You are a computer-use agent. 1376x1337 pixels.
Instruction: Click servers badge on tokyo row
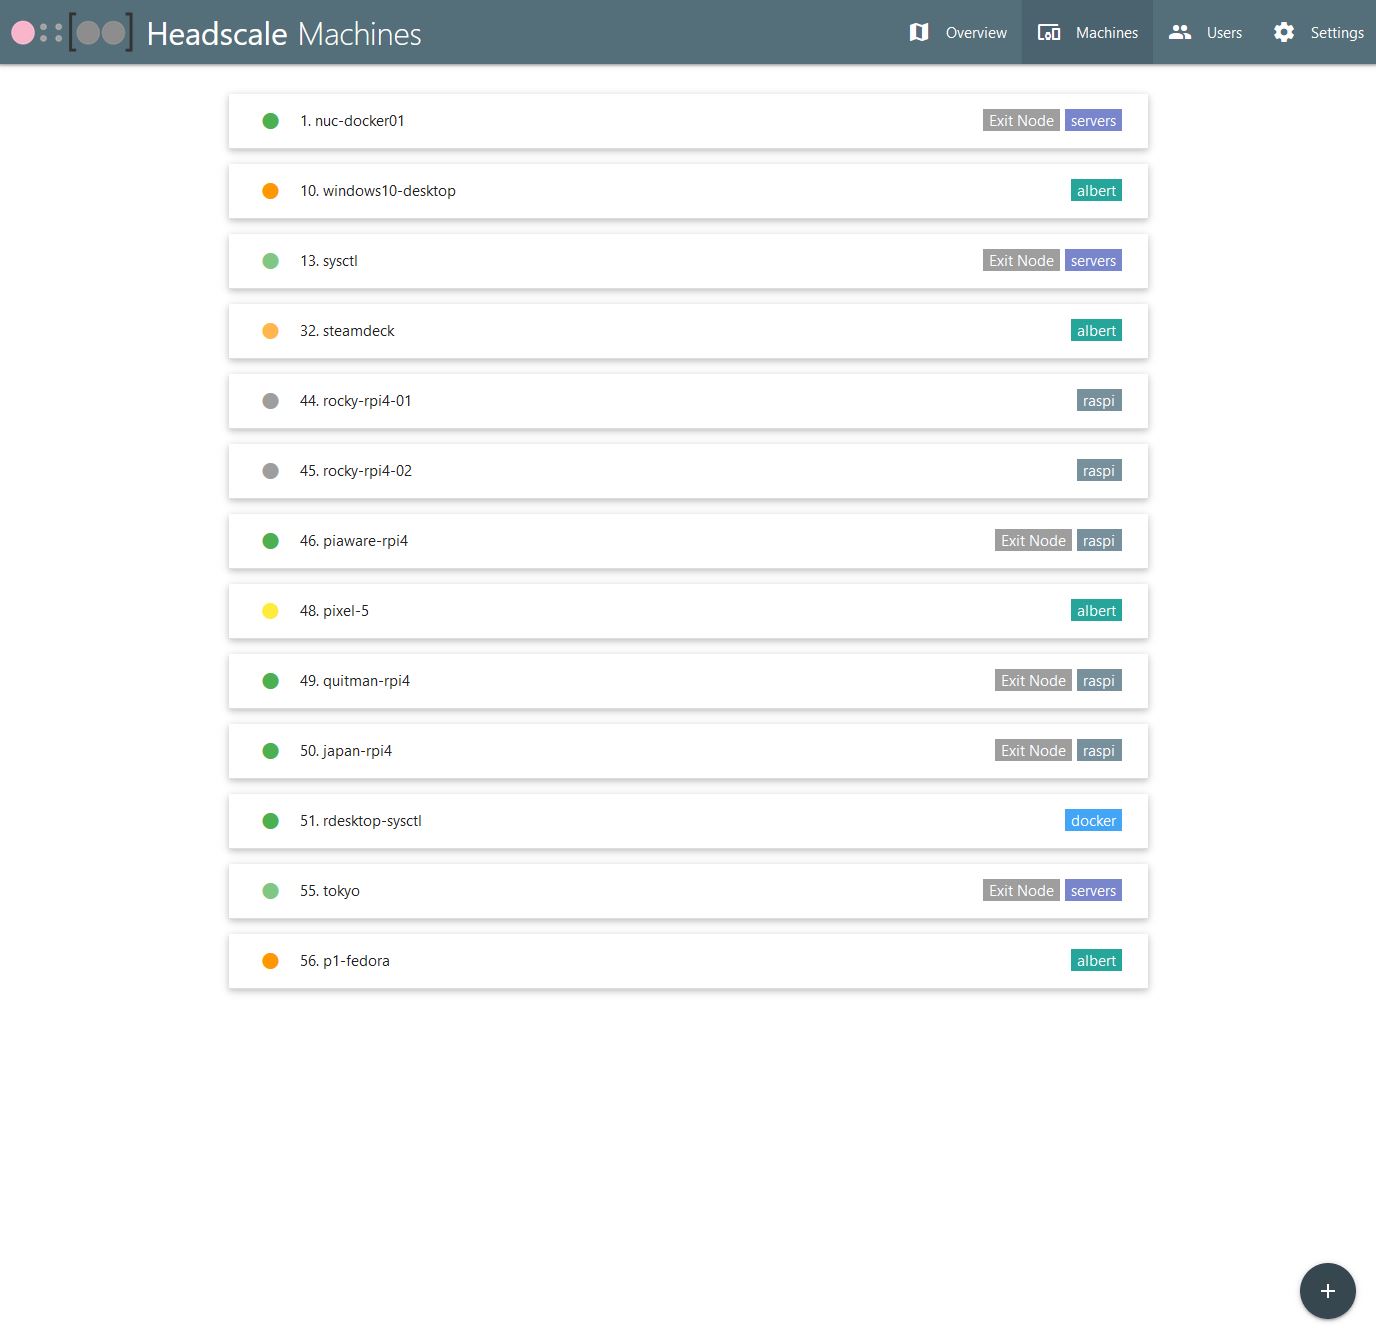[1093, 891]
